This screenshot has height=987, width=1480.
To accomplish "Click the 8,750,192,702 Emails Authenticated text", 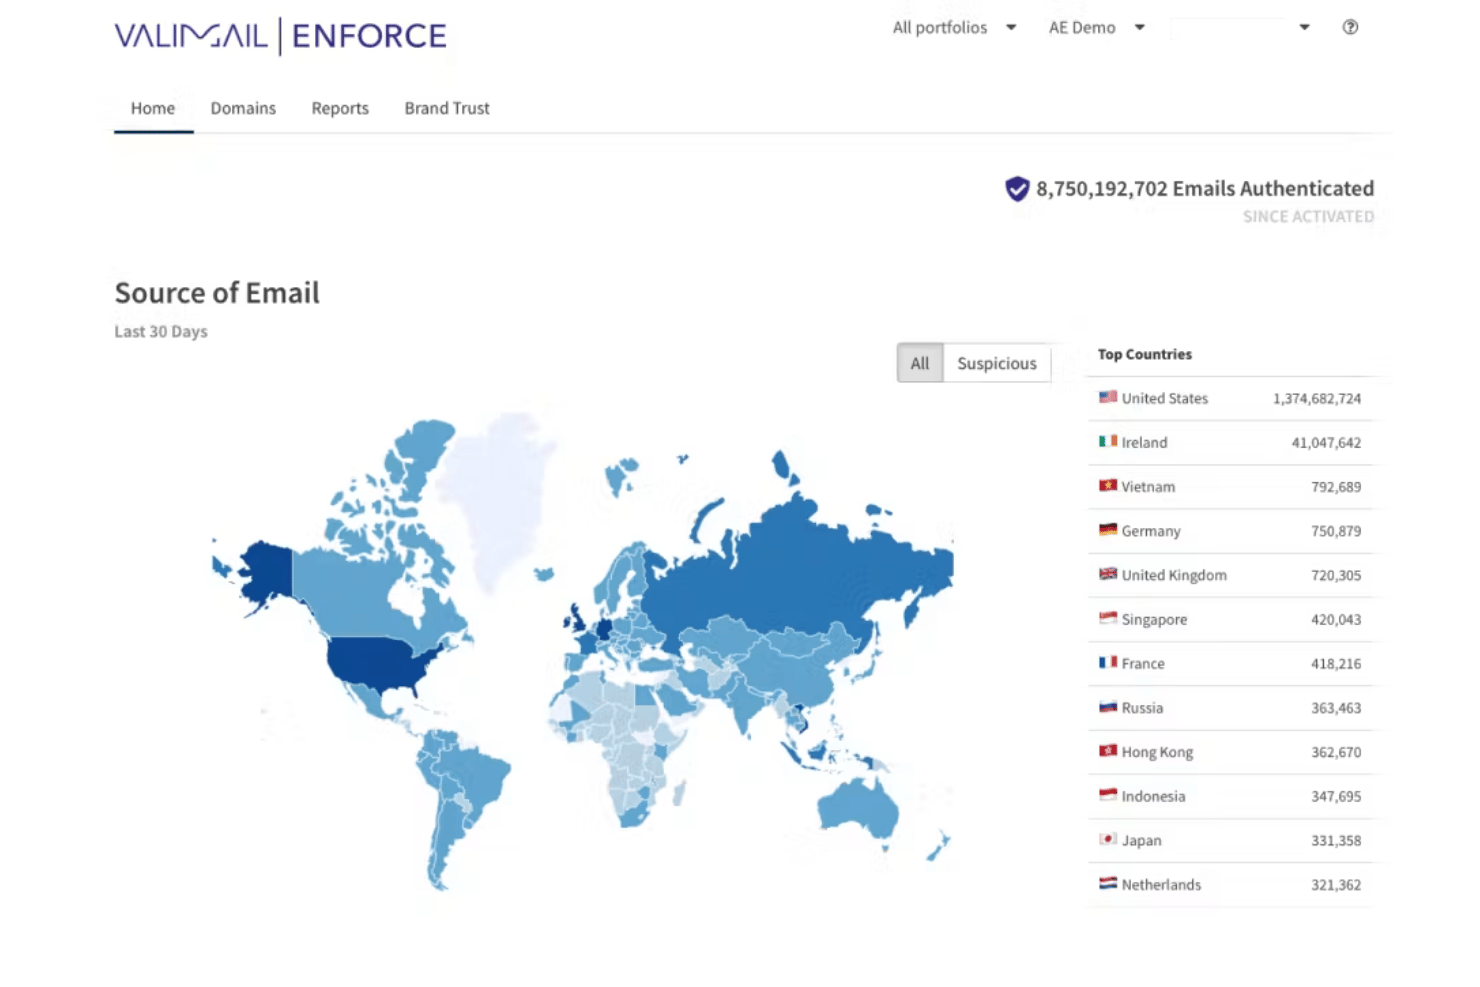I will pos(1205,188).
